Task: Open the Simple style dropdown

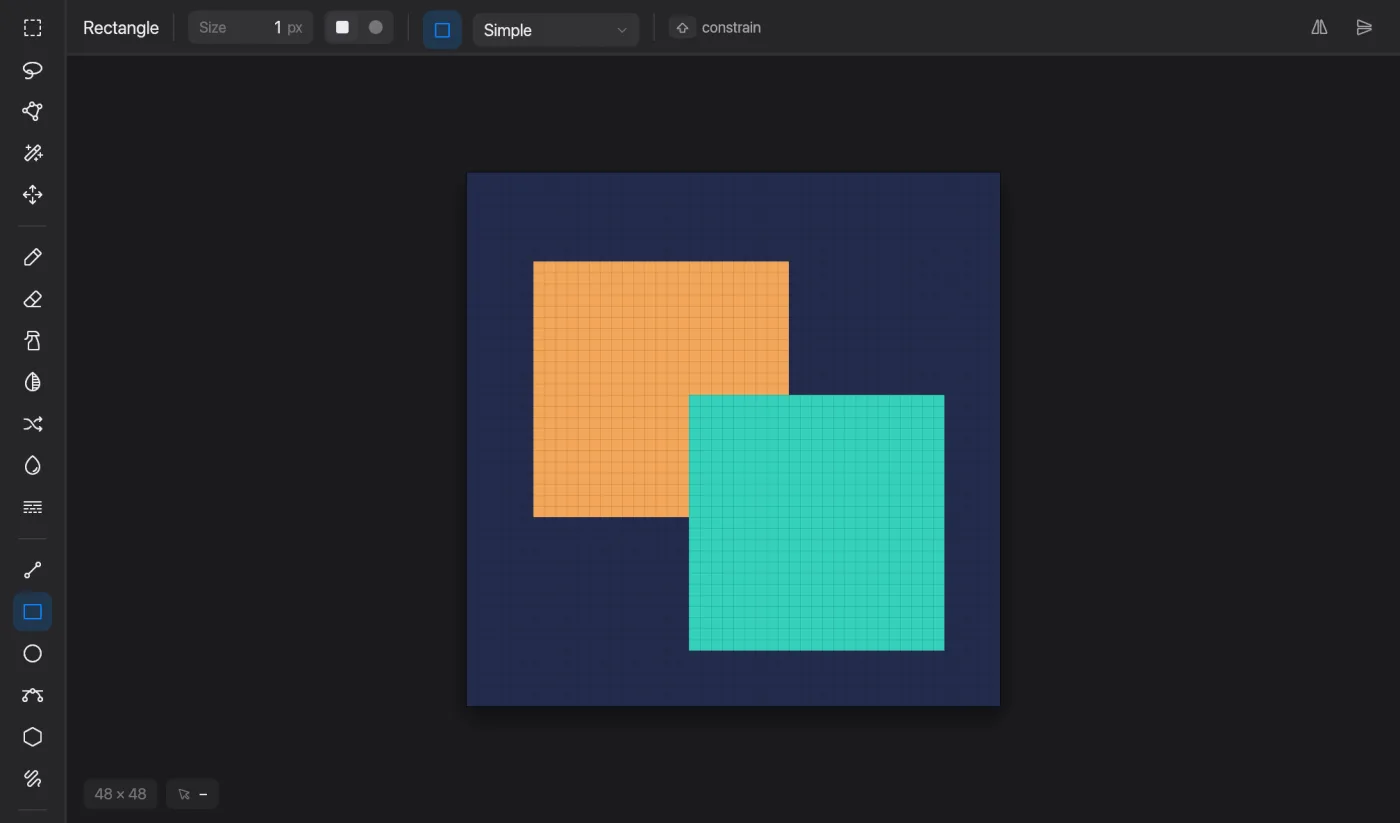Action: point(556,30)
